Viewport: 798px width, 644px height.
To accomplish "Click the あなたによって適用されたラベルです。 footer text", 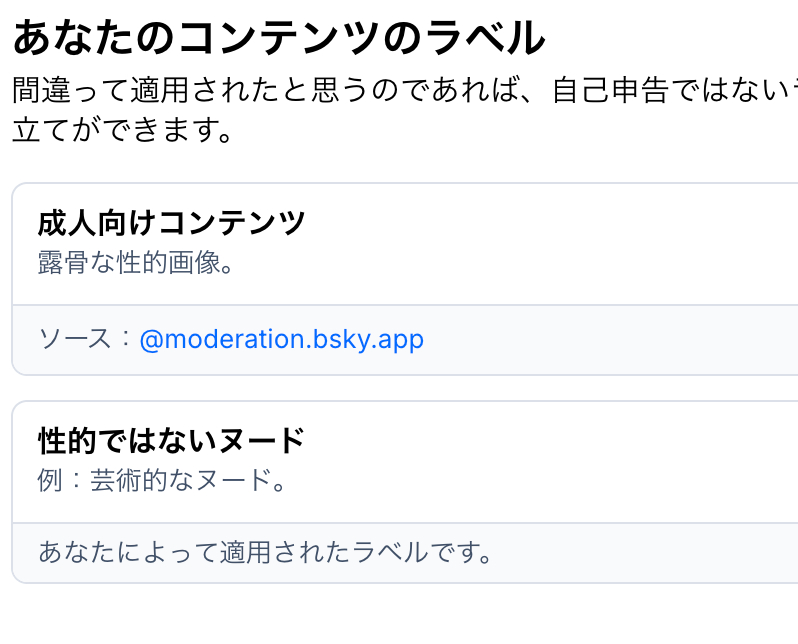I will (x=266, y=551).
